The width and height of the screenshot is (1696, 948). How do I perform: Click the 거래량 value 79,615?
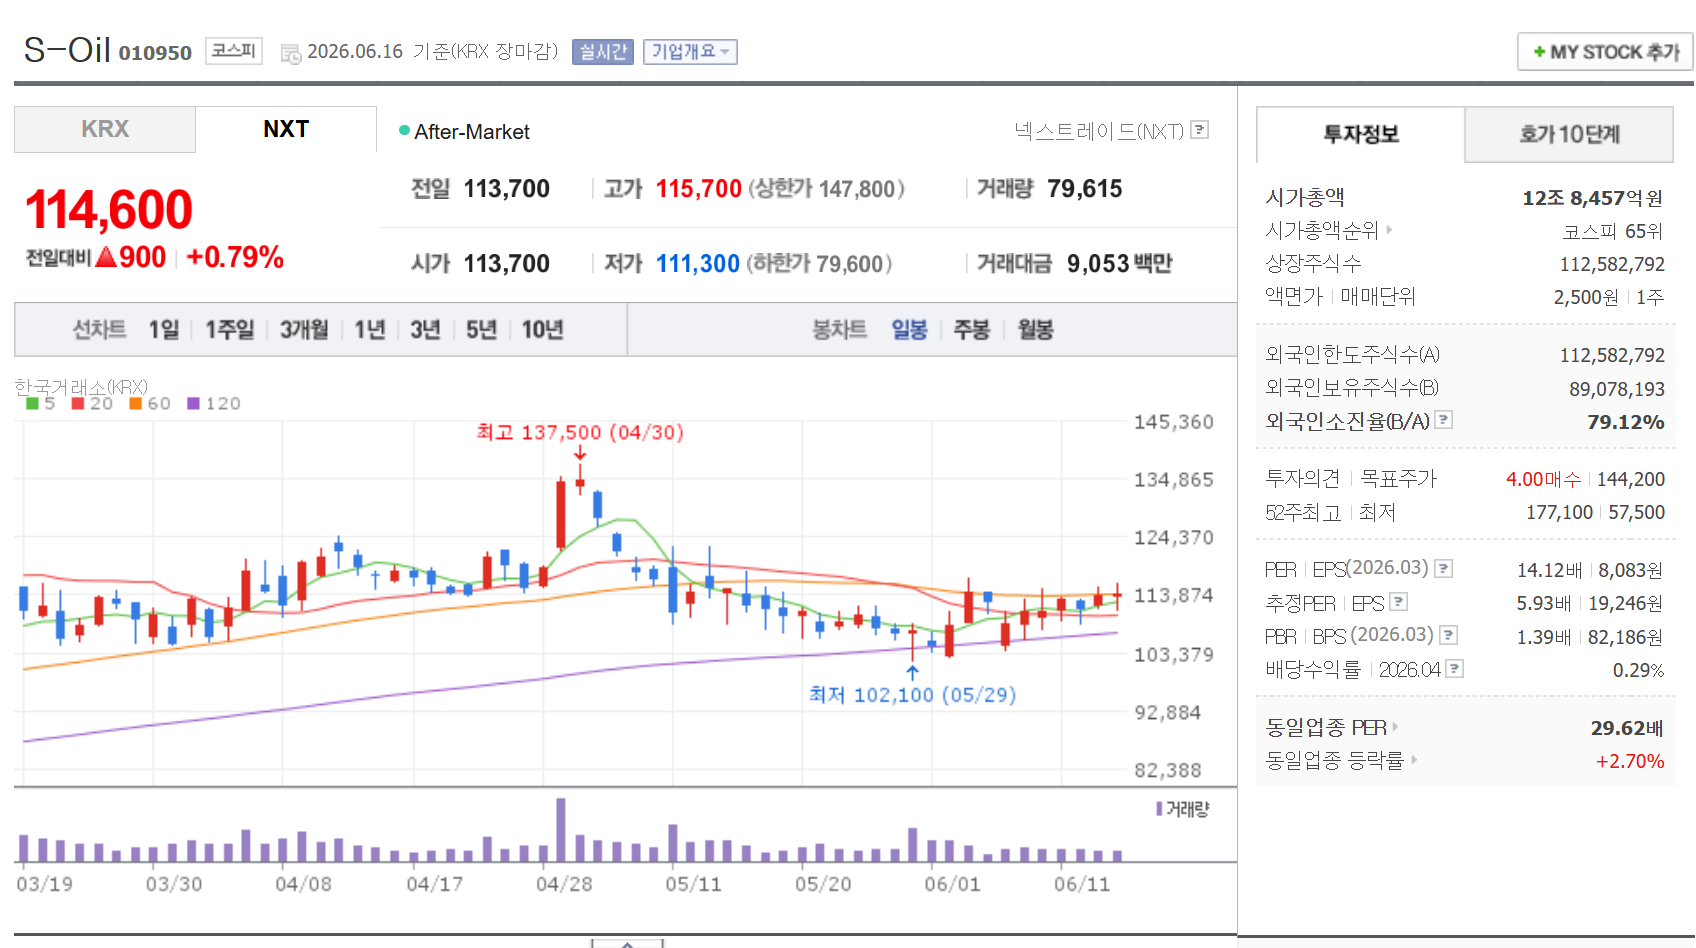point(1085,189)
